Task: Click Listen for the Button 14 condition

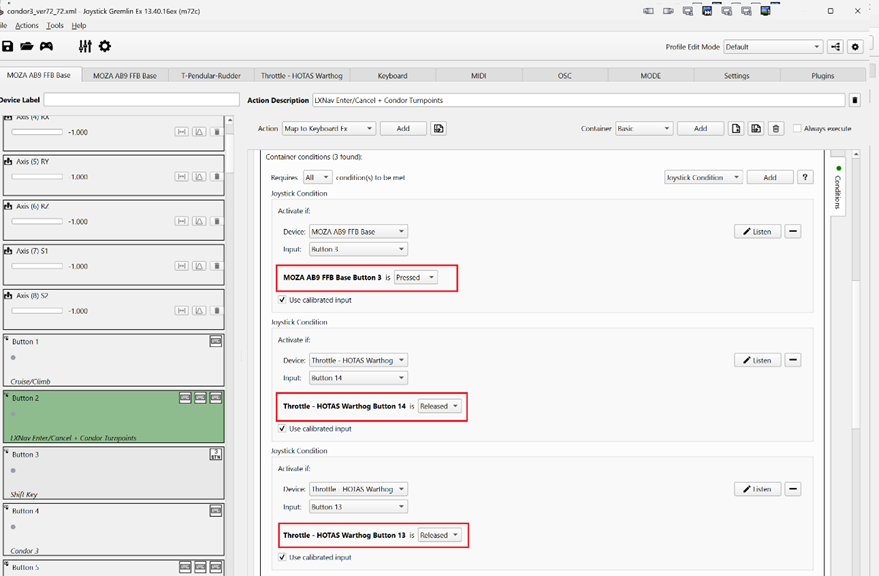Action: click(x=757, y=360)
